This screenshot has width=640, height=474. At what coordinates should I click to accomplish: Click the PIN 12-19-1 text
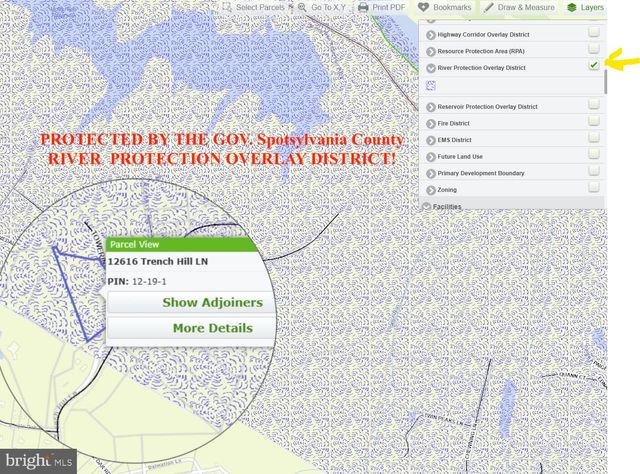[137, 282]
